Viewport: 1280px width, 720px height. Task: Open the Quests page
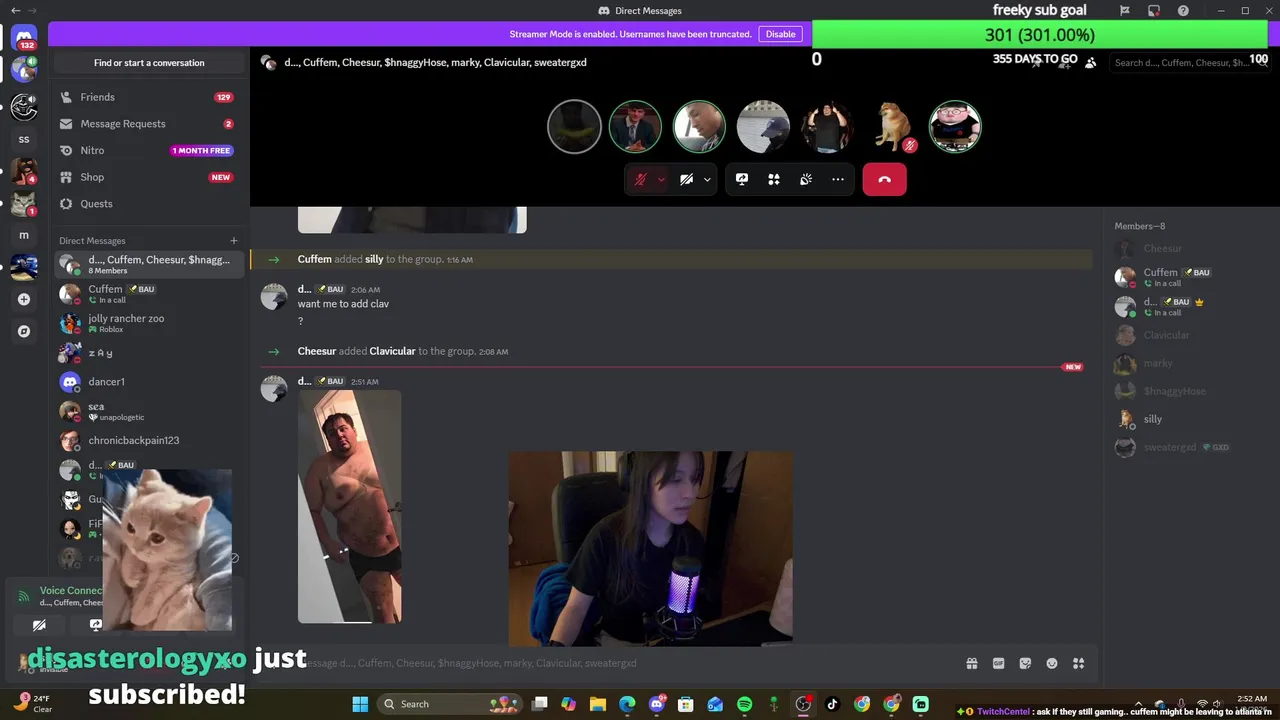148,204
